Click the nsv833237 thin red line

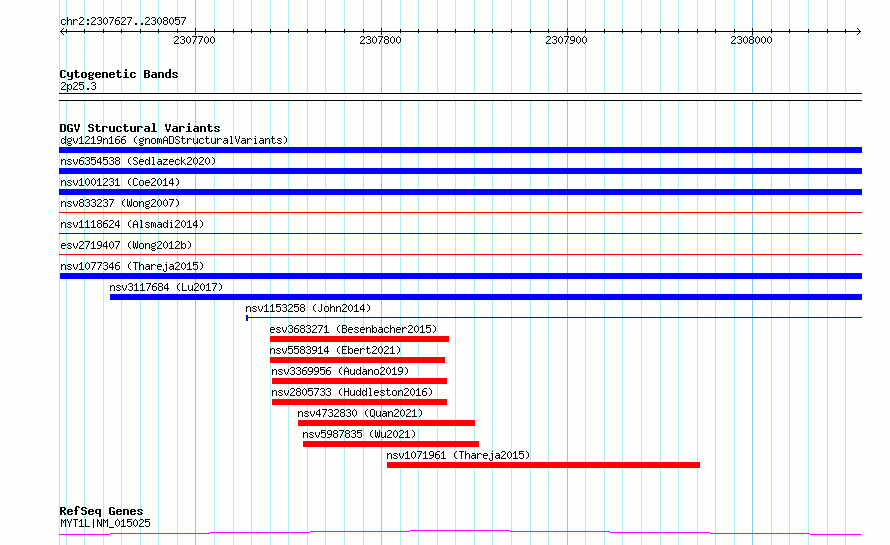(x=460, y=213)
